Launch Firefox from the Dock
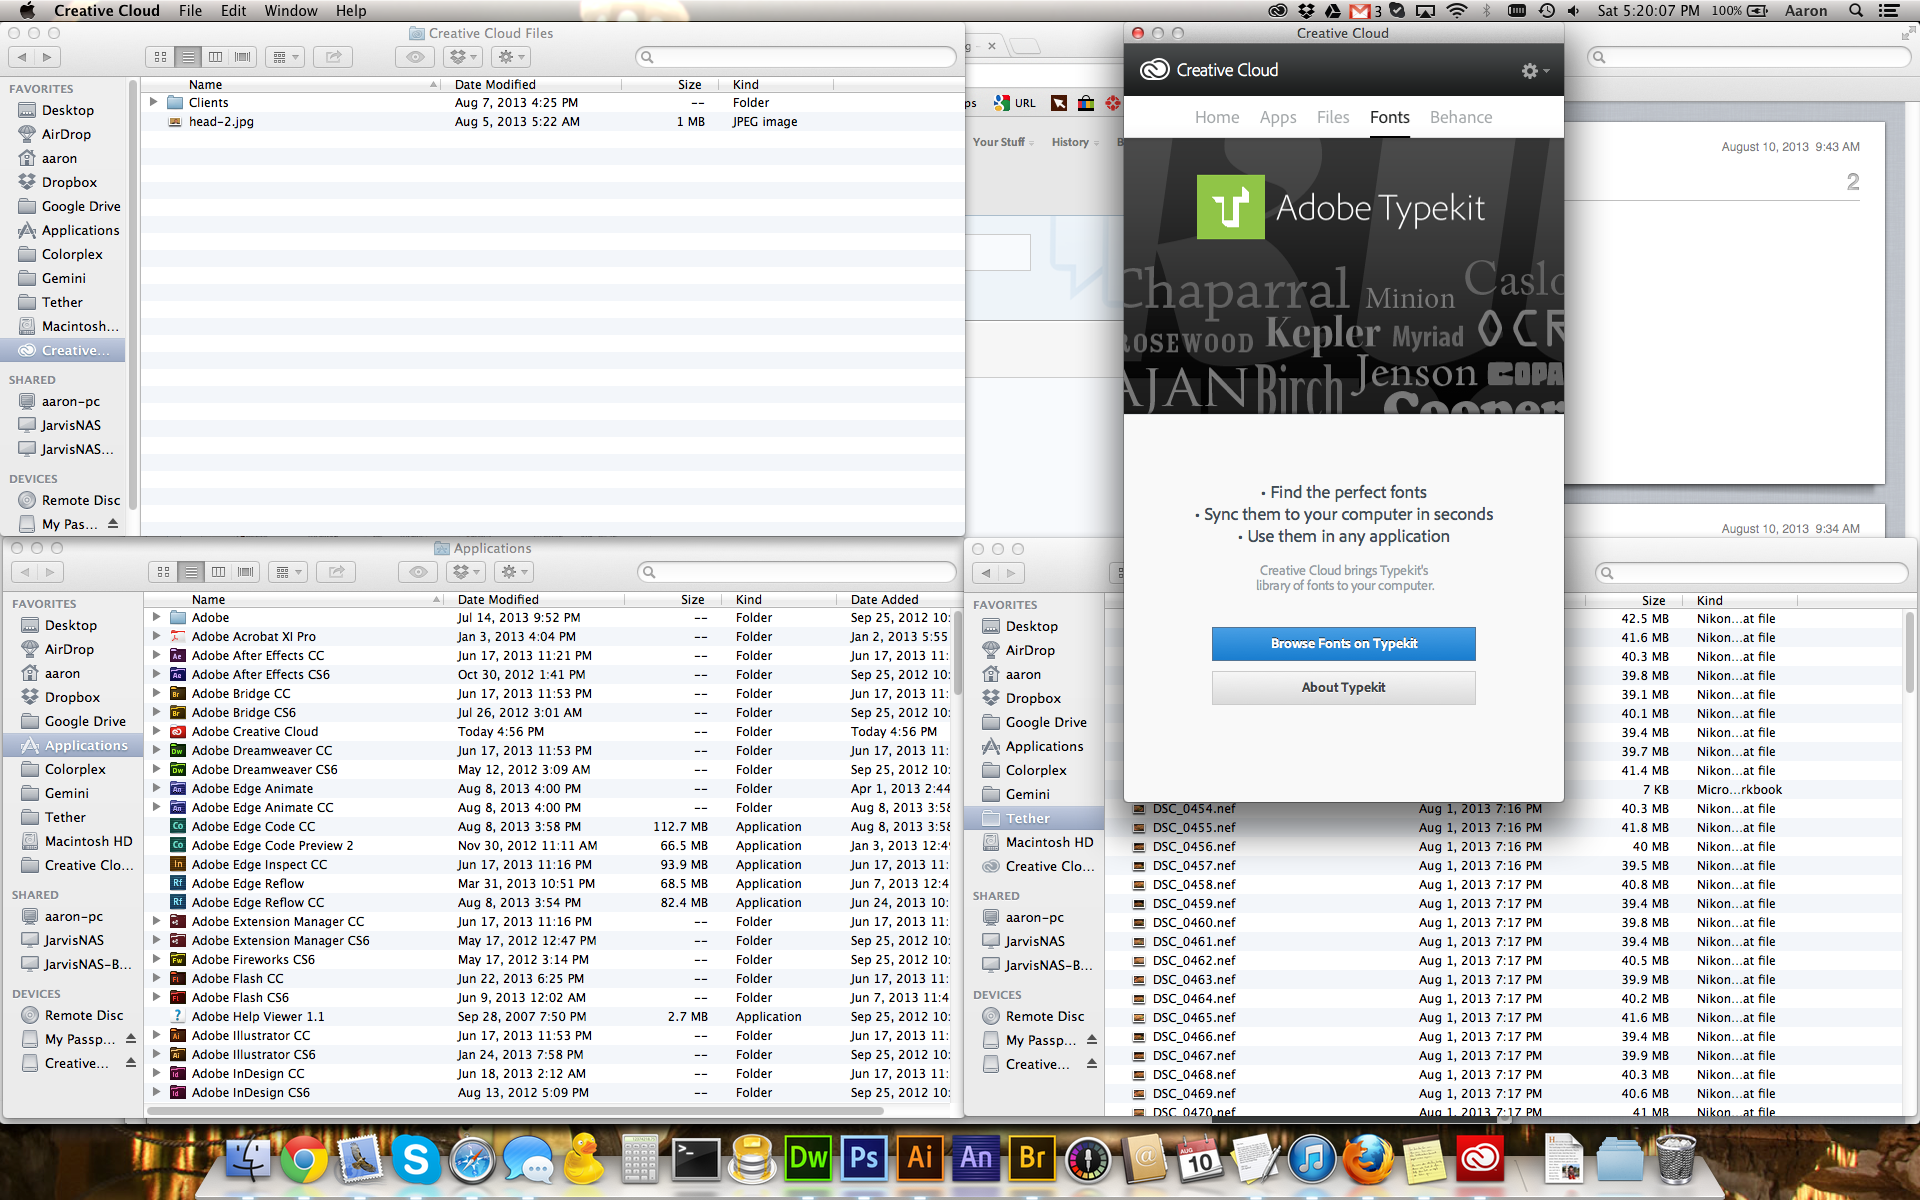 coord(1368,1159)
